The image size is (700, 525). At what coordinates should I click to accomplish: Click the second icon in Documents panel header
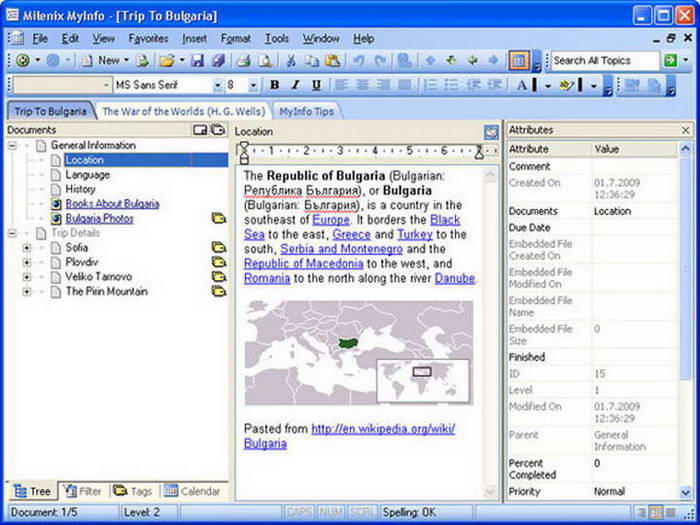tap(218, 130)
